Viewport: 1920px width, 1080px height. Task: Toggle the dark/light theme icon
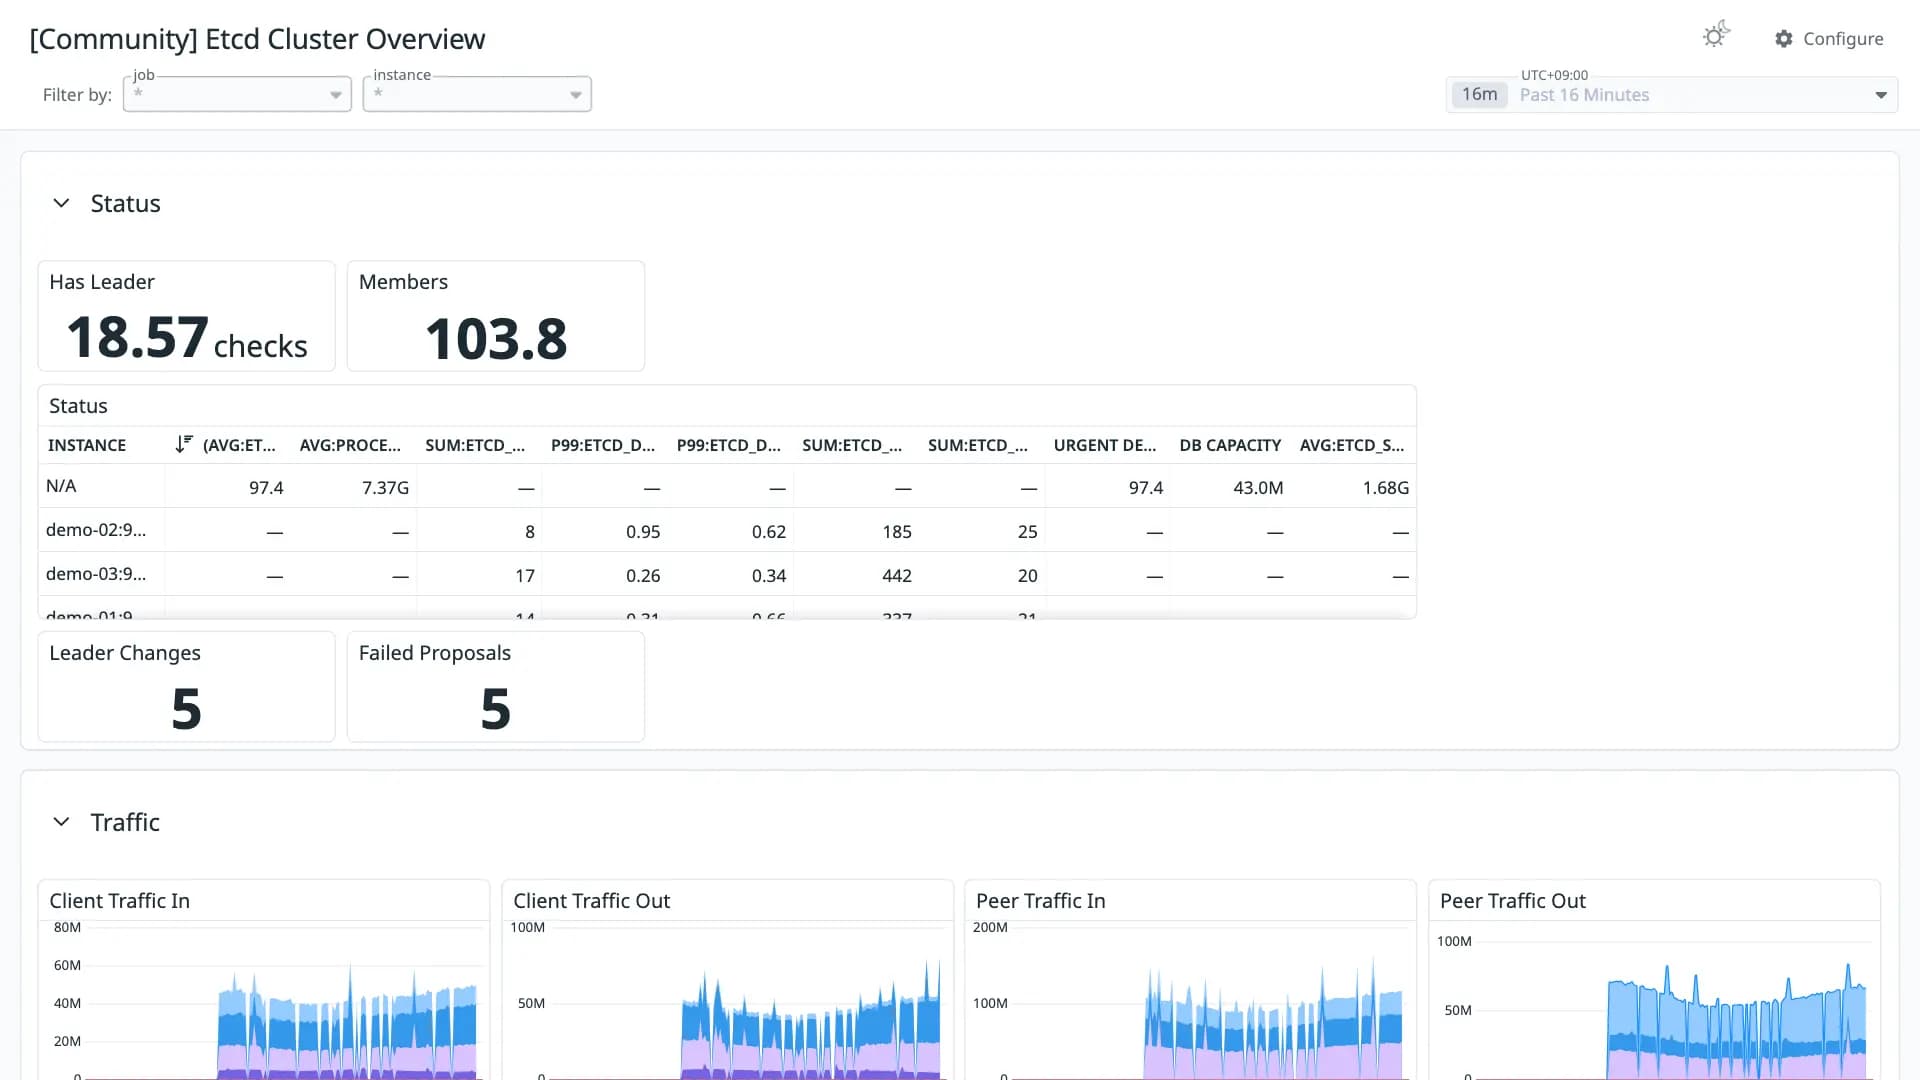tap(1716, 36)
